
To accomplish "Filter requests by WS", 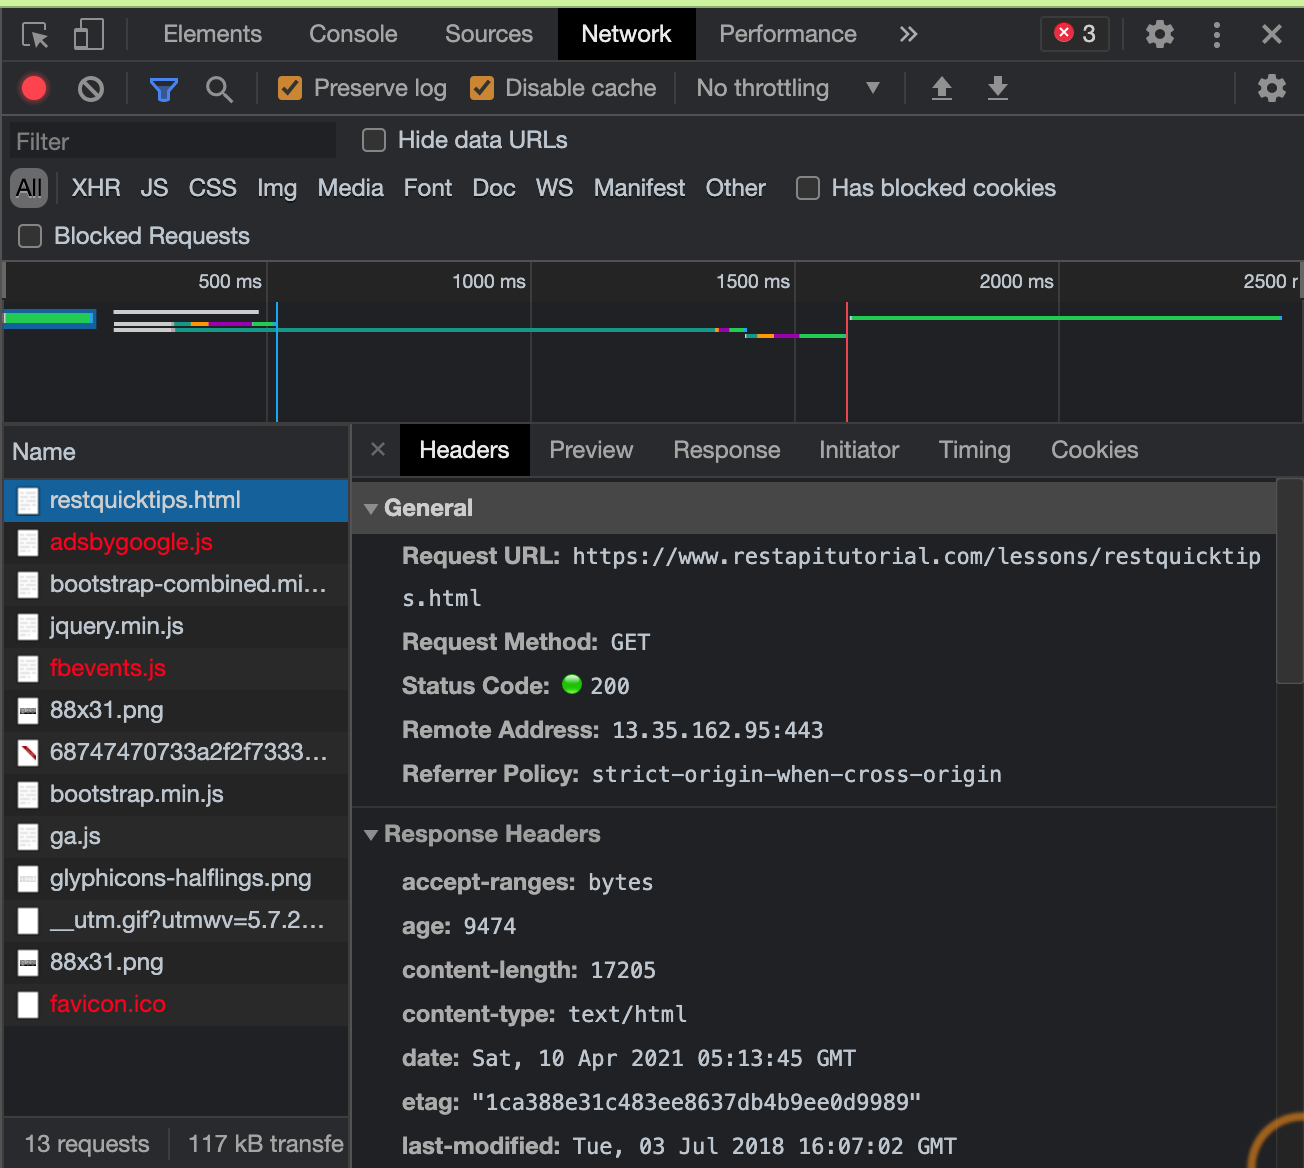I will click(x=555, y=188).
